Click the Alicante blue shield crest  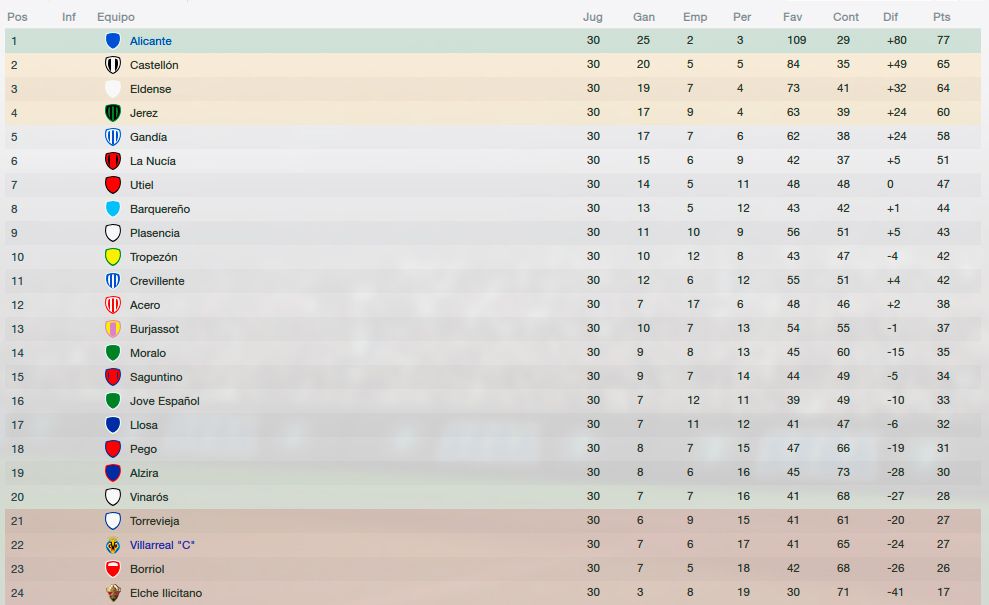[113, 41]
